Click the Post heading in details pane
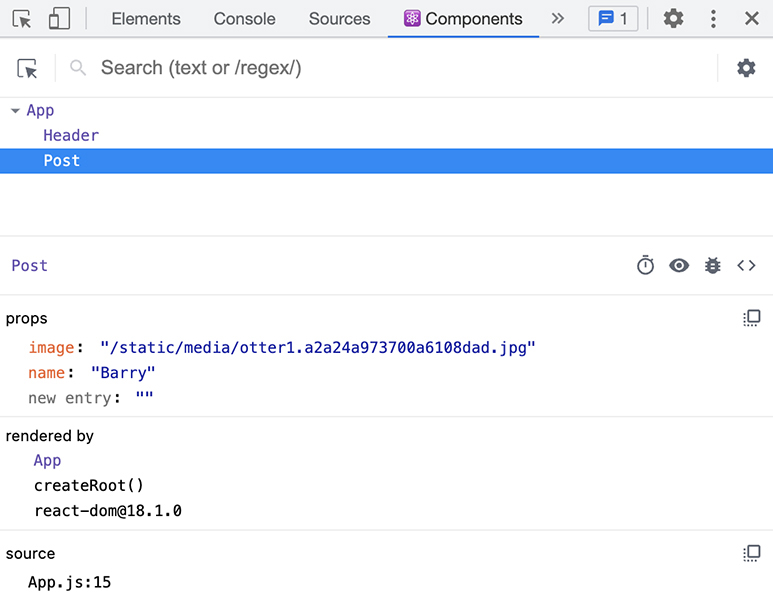The width and height of the screenshot is (773, 612). [x=30, y=265]
